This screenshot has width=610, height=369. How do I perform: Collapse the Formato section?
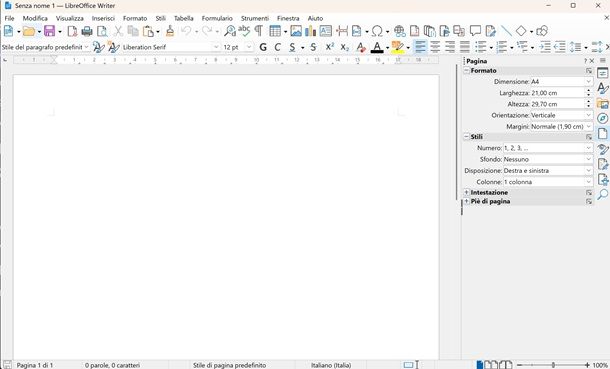pyautogui.click(x=466, y=71)
